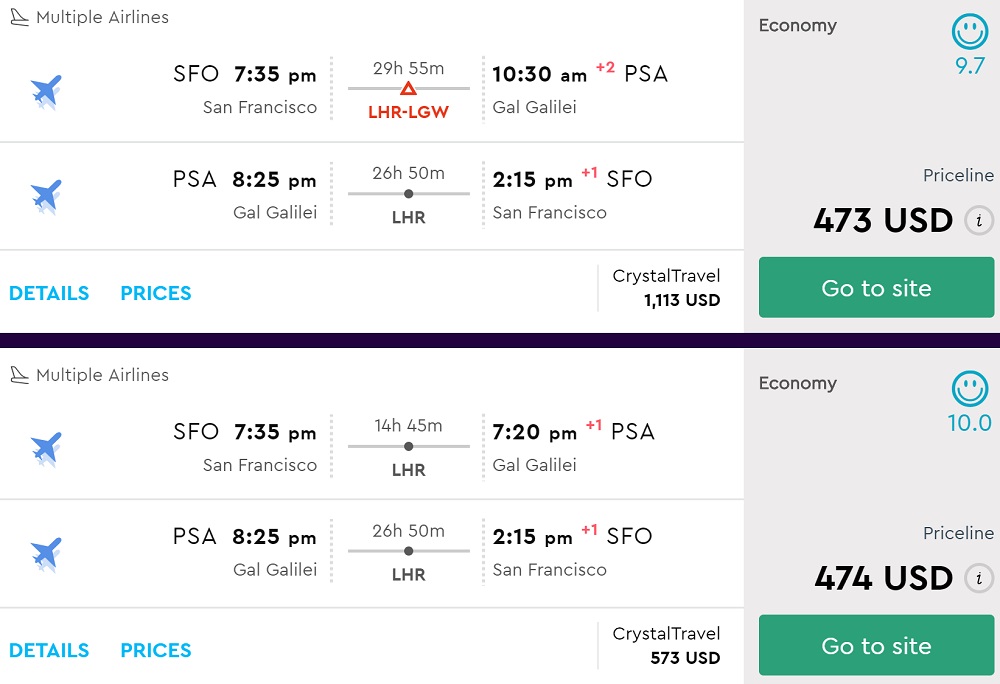Image resolution: width=1000 pixels, height=684 pixels.
Task: Click plane icon for 29h 55m outbound flight
Action: 46,90
